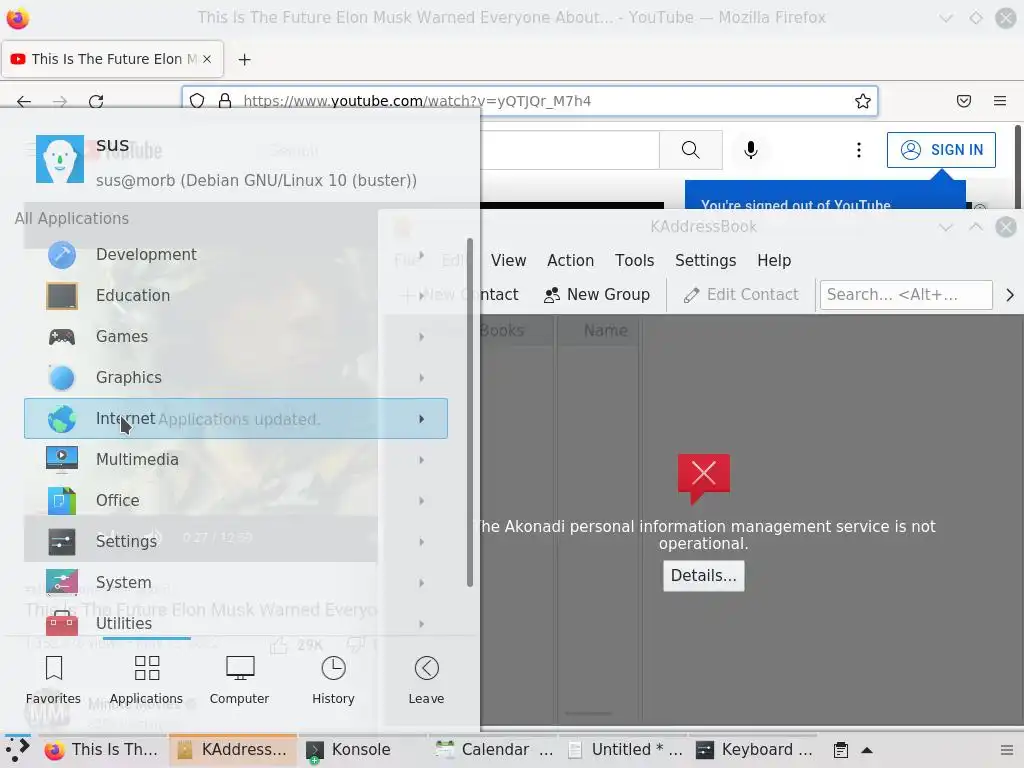
Task: Open the KDE application launcher button
Action: coord(18,749)
